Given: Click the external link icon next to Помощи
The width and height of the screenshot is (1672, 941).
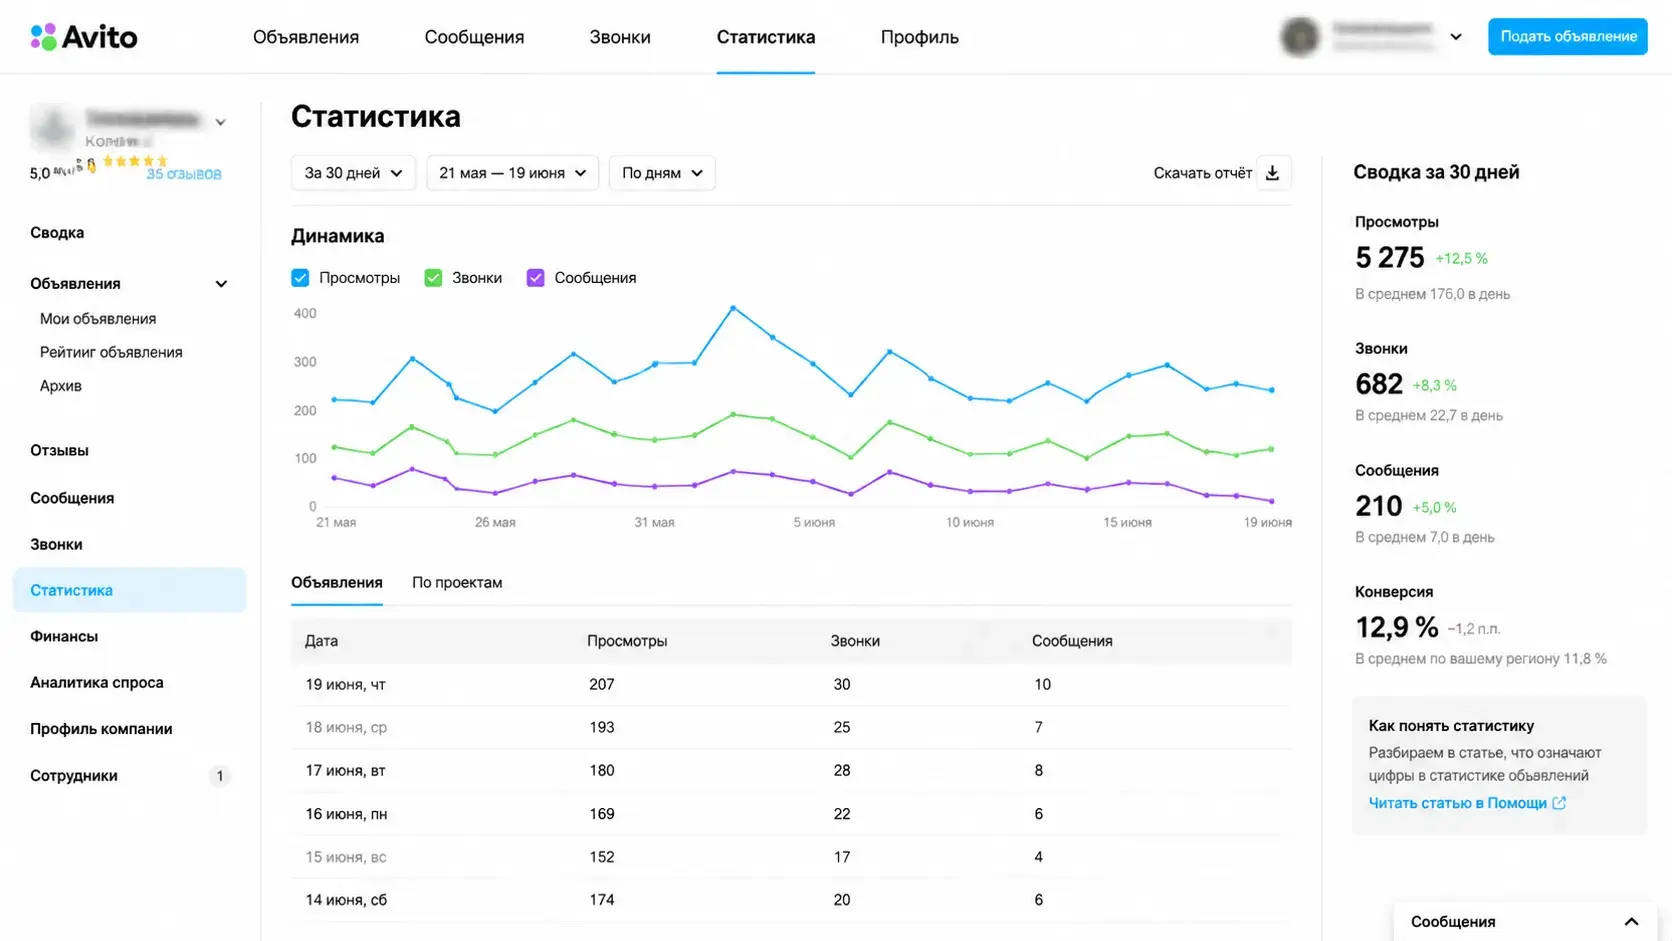Looking at the screenshot, I should (1559, 803).
